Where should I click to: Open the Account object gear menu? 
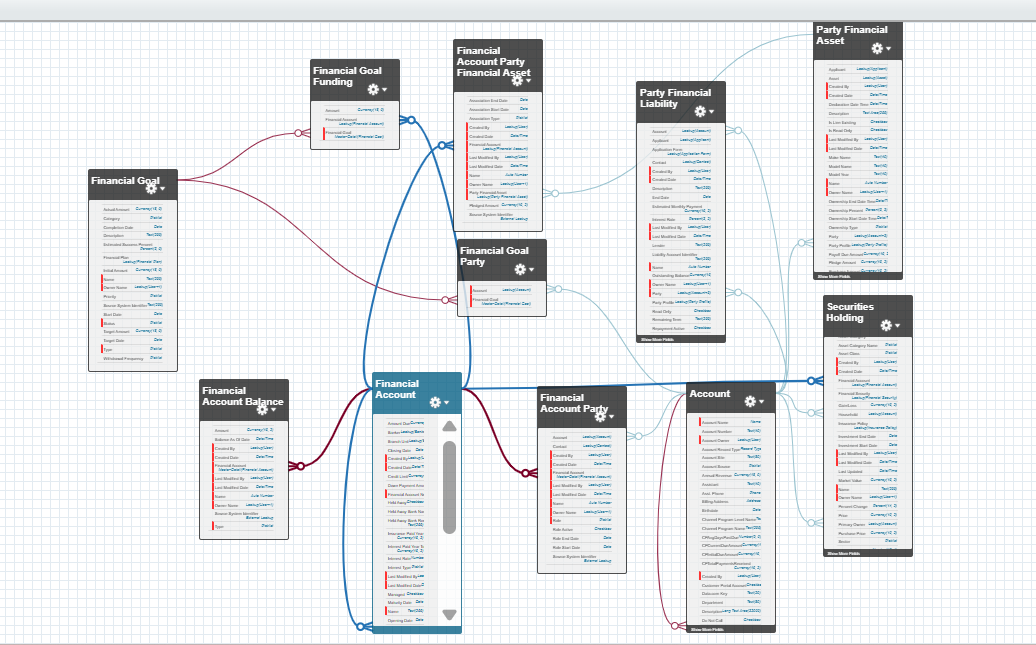pyautogui.click(x=754, y=401)
